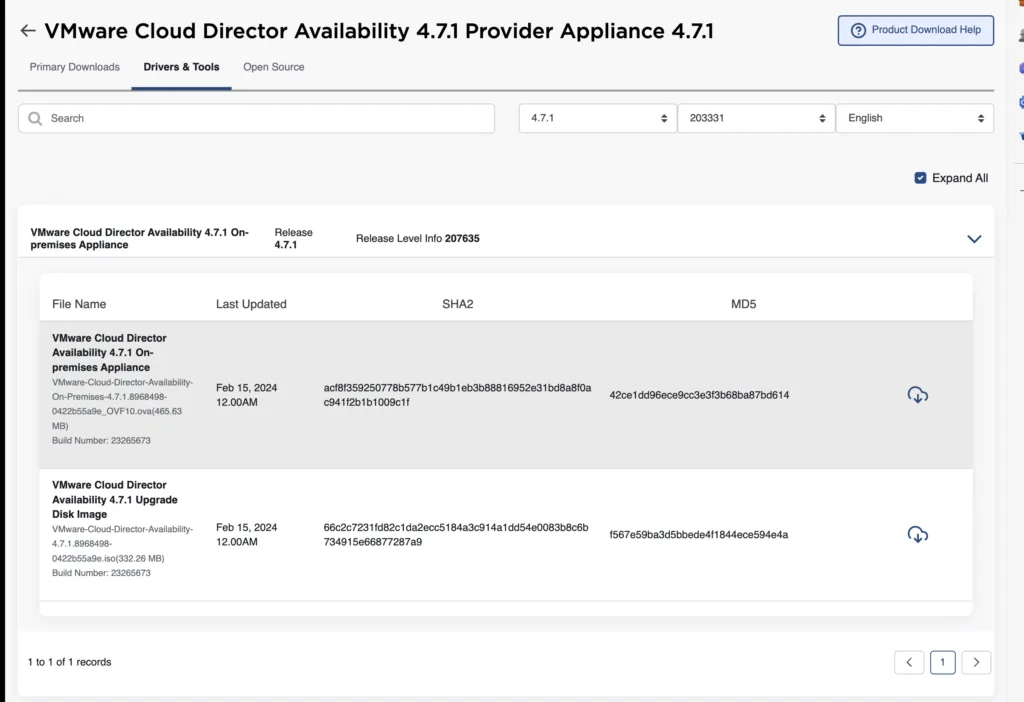
Task: Click the search magnifier icon
Action: click(35, 118)
